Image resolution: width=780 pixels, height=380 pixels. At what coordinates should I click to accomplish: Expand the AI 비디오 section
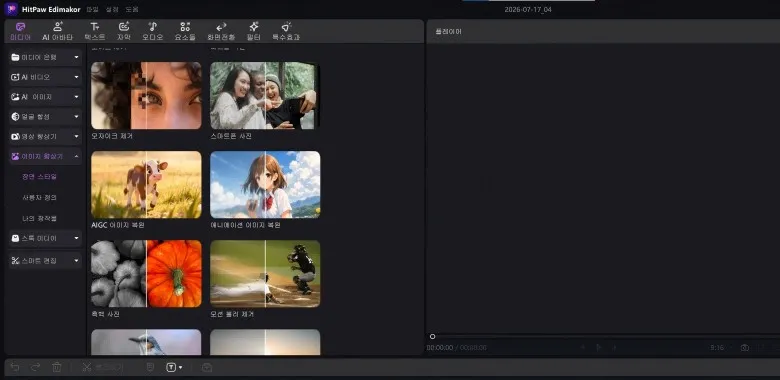(x=76, y=77)
